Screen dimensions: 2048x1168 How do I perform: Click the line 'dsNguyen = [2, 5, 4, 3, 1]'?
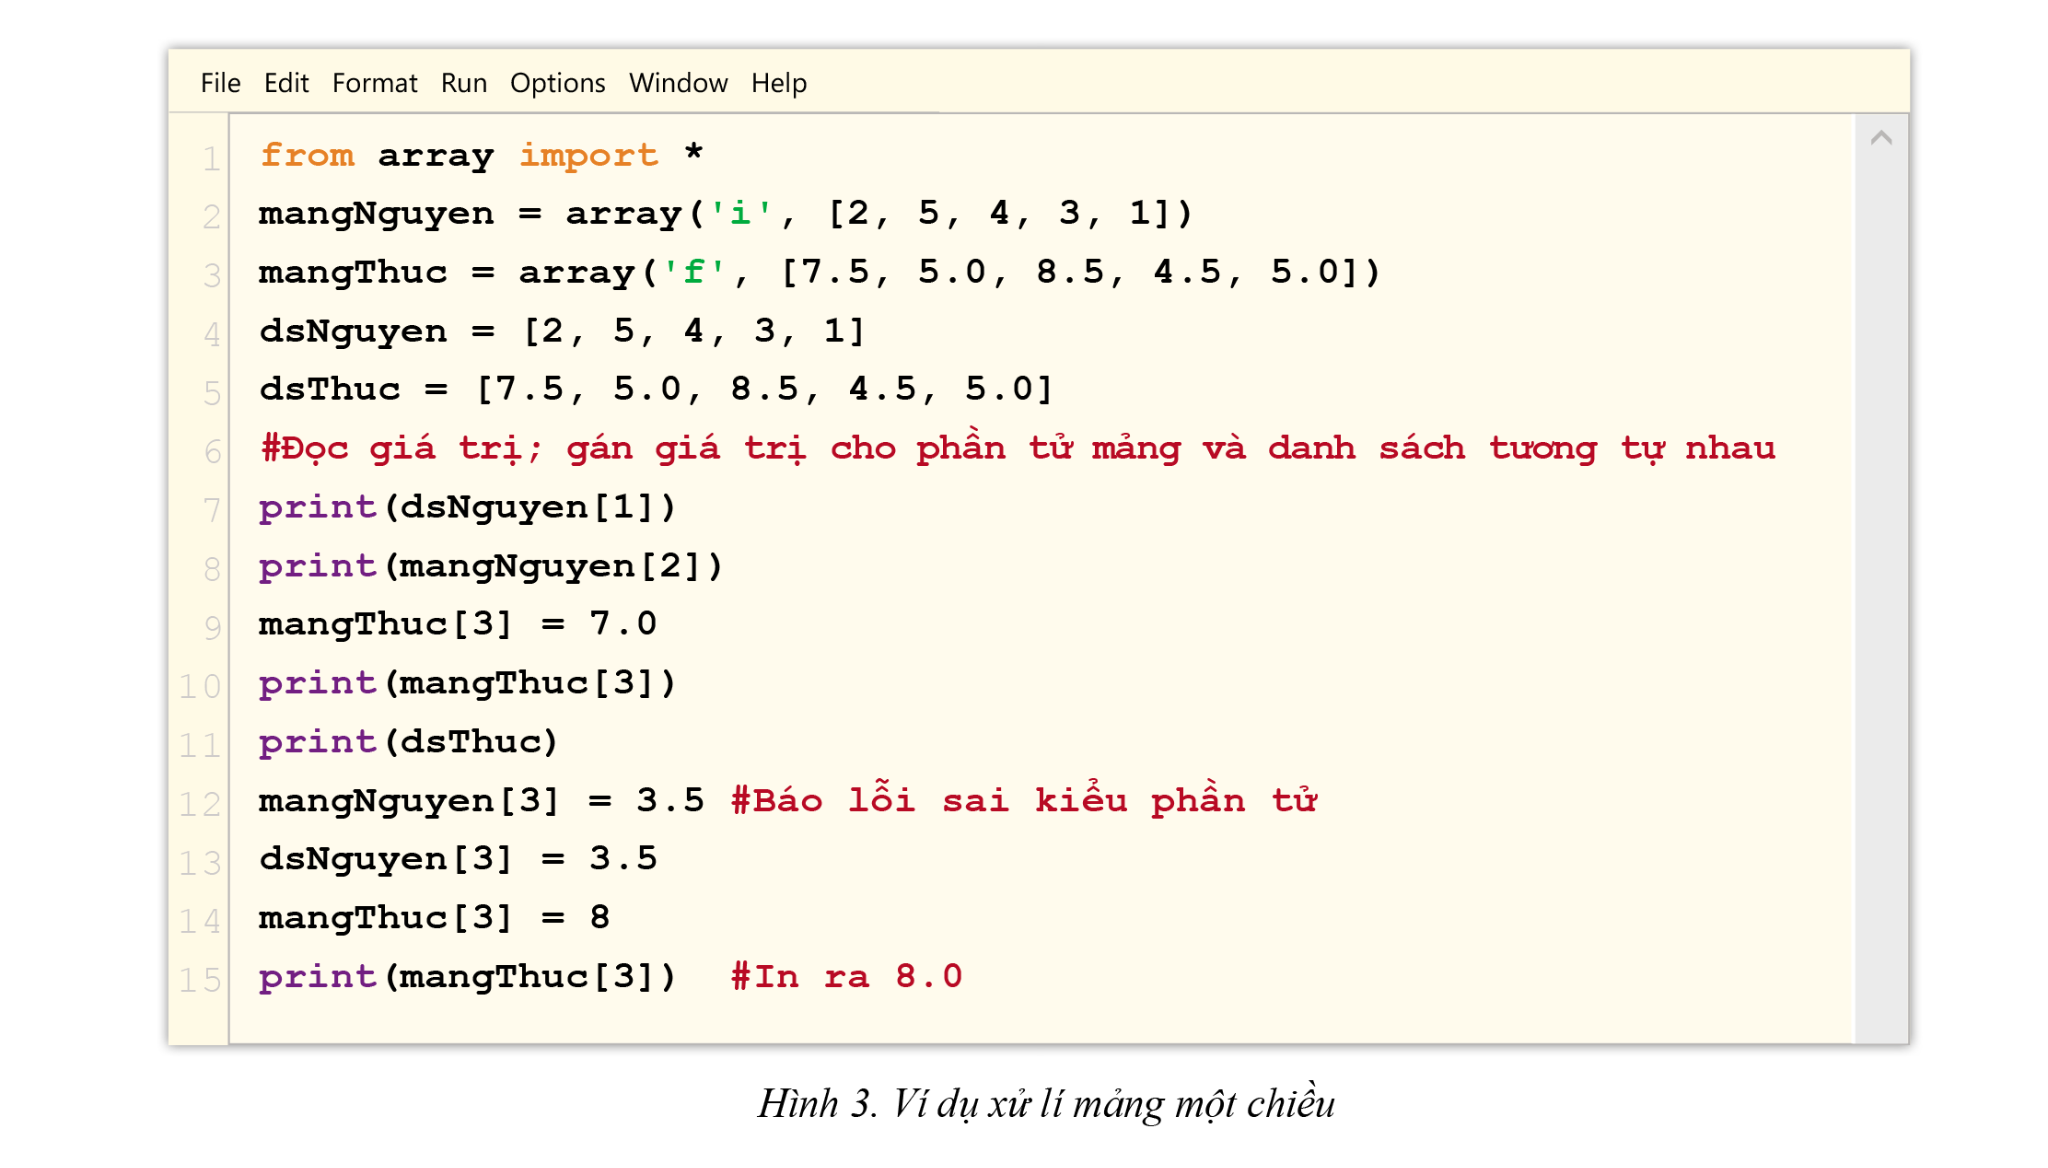[561, 330]
